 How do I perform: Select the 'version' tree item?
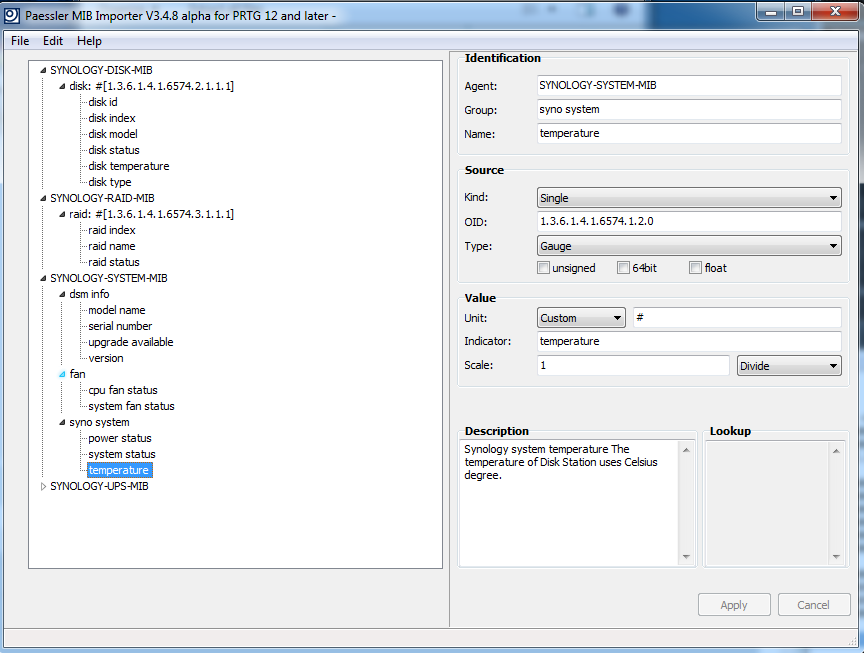point(106,358)
